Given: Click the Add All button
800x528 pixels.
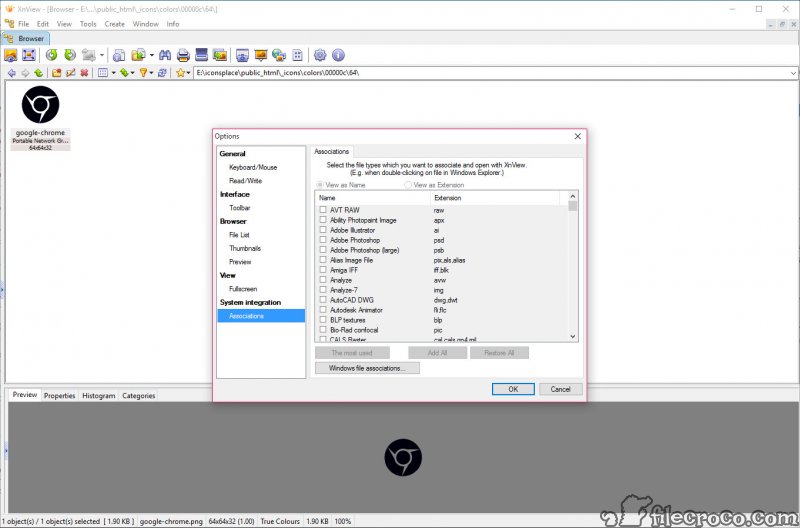Looking at the screenshot, I should 437,353.
